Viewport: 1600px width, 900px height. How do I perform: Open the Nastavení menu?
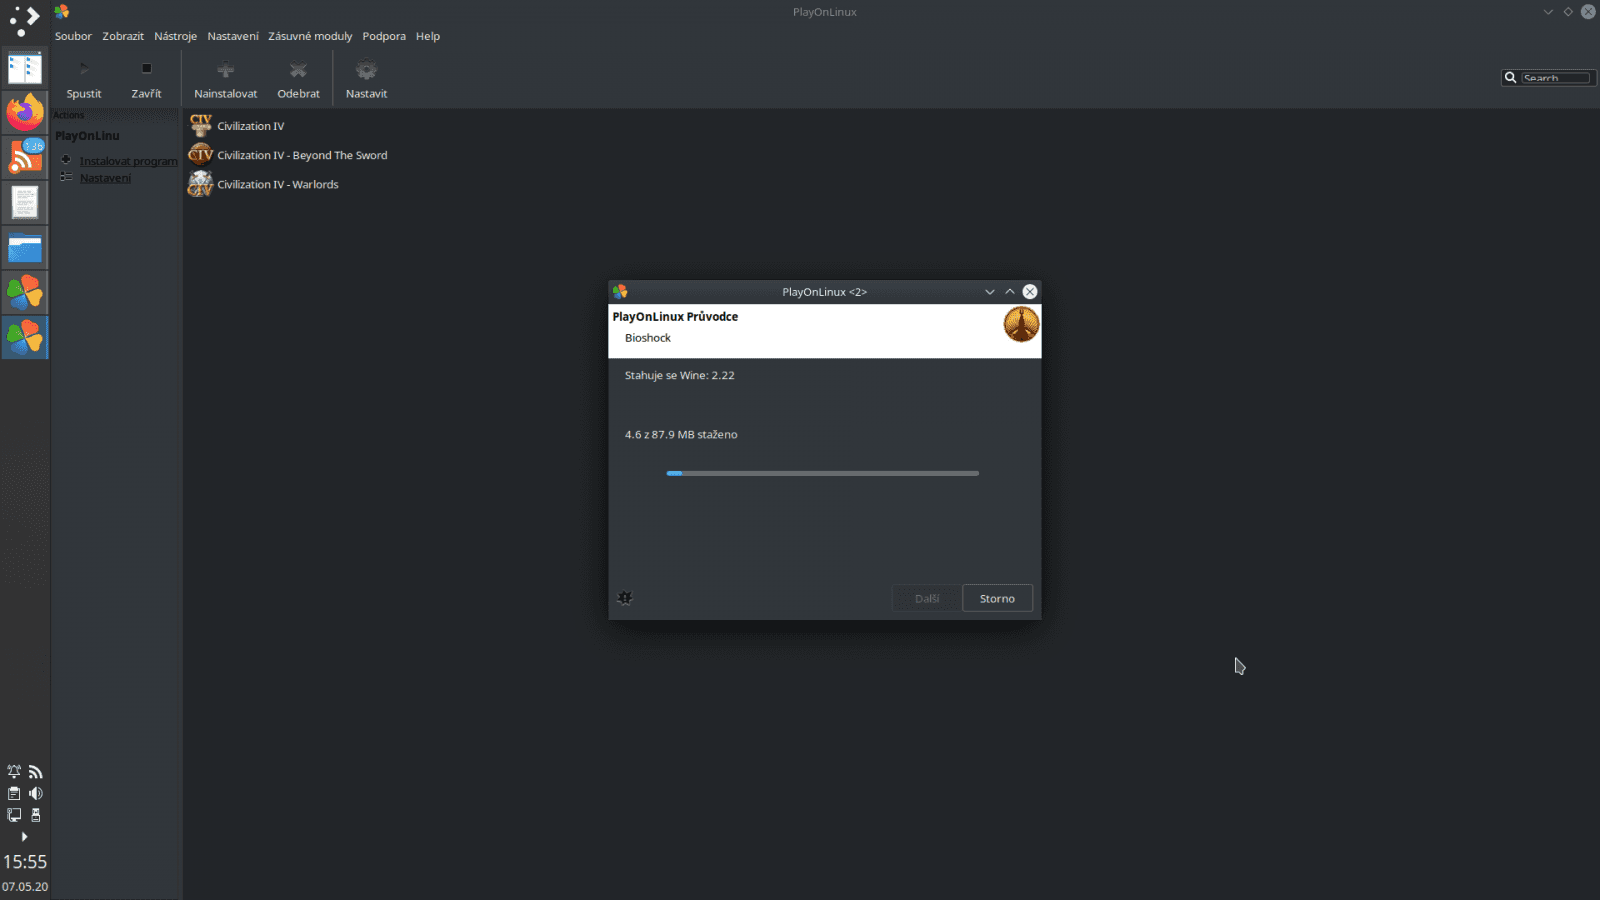[x=233, y=36]
